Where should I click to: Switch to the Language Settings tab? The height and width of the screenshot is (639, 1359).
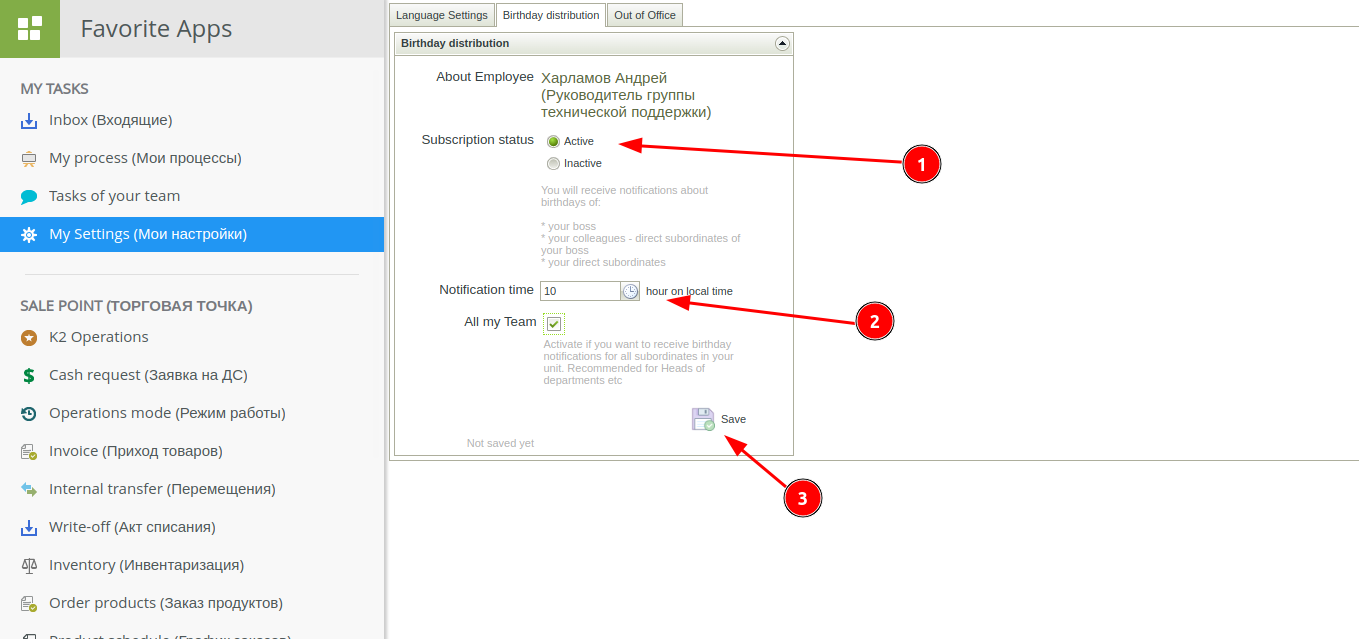[x=442, y=15]
